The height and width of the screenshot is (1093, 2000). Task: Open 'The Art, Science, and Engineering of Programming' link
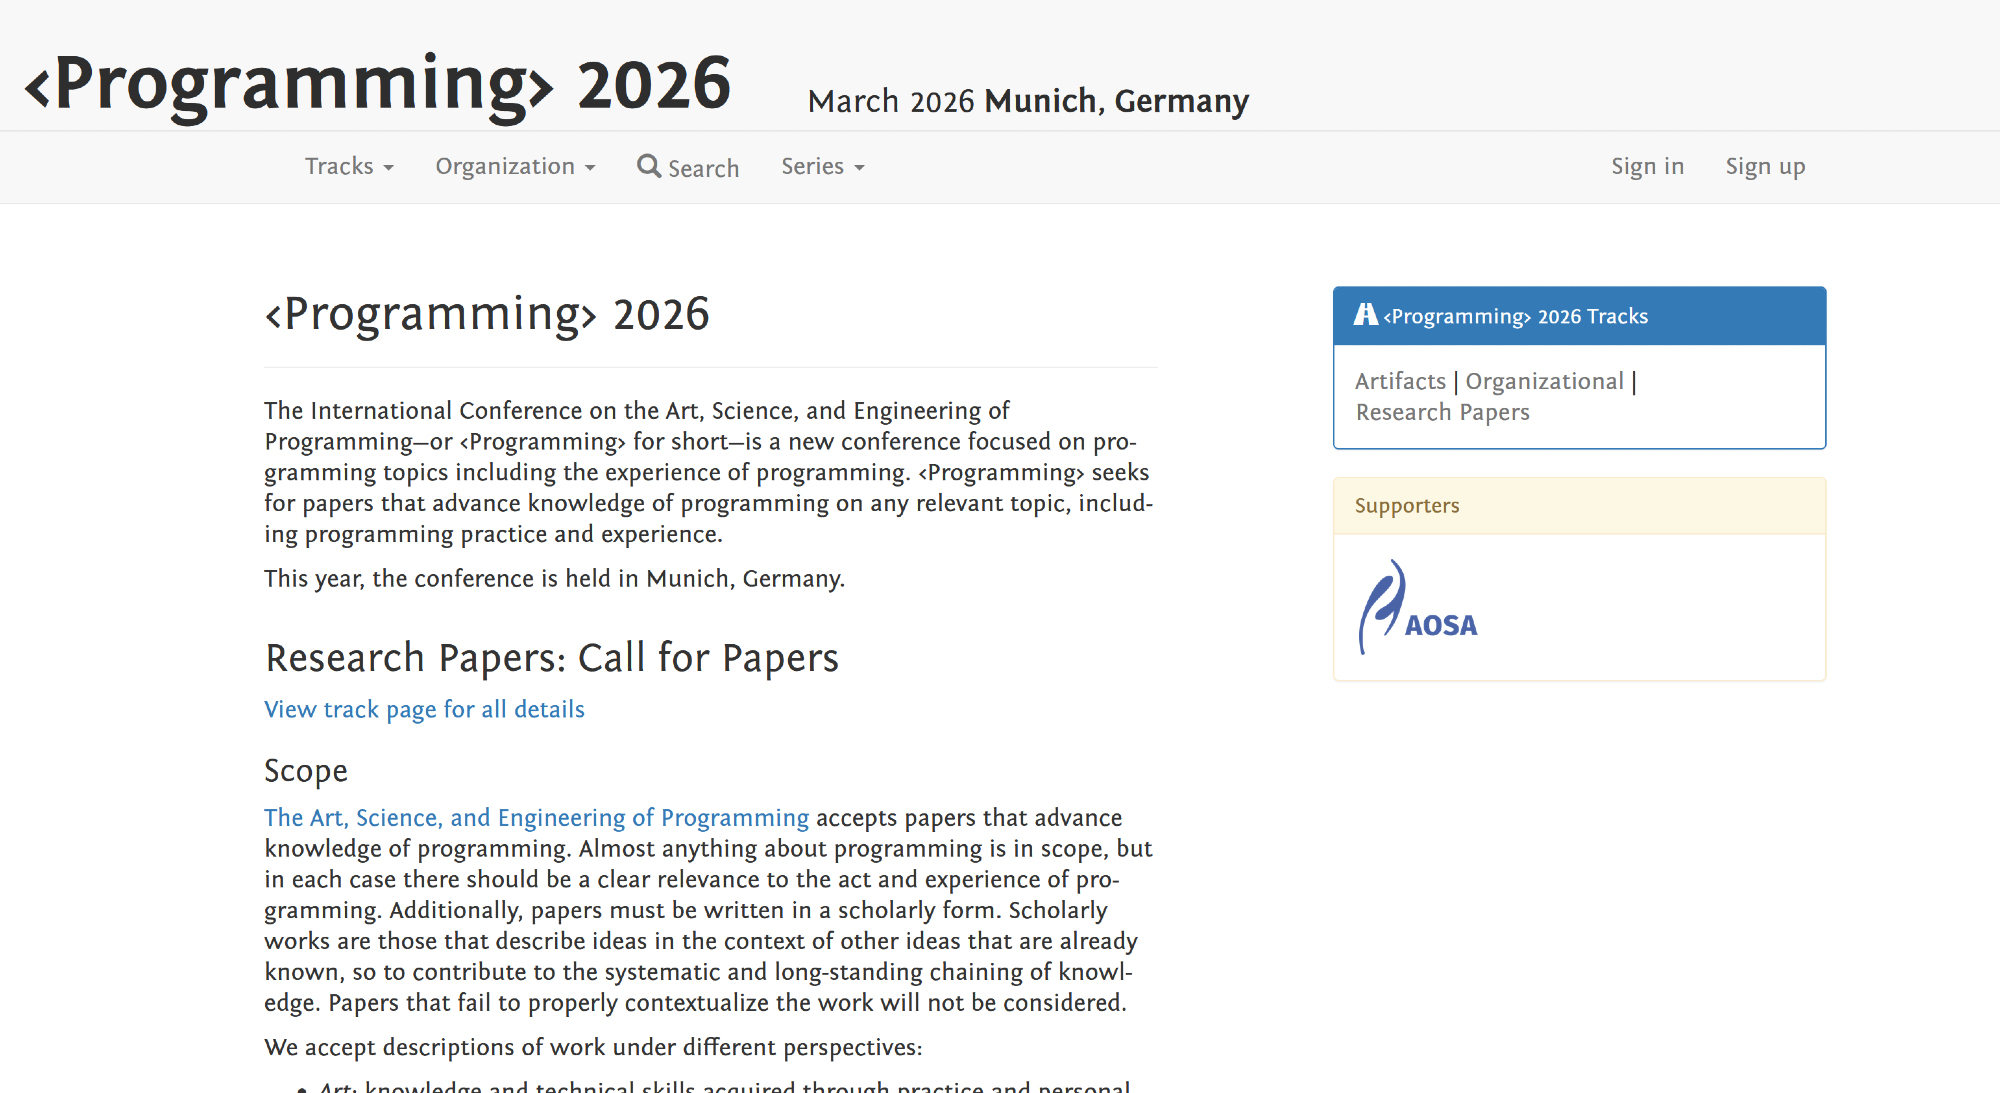(x=536, y=817)
